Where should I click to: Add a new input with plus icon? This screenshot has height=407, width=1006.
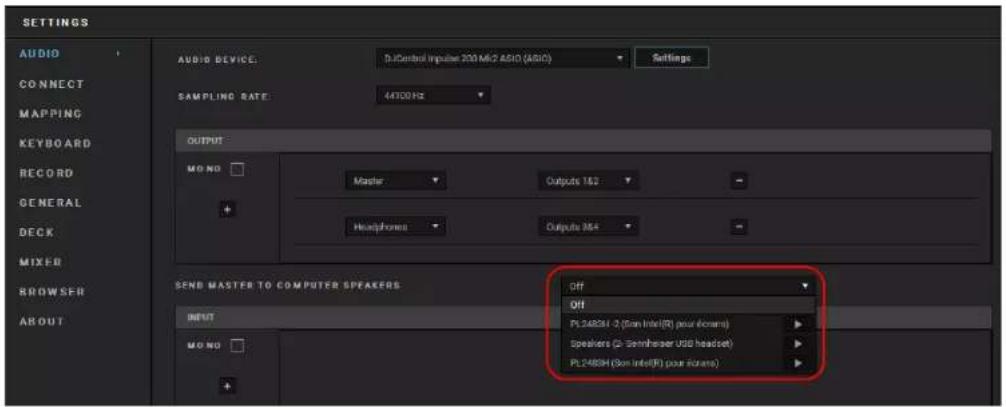pyautogui.click(x=228, y=386)
